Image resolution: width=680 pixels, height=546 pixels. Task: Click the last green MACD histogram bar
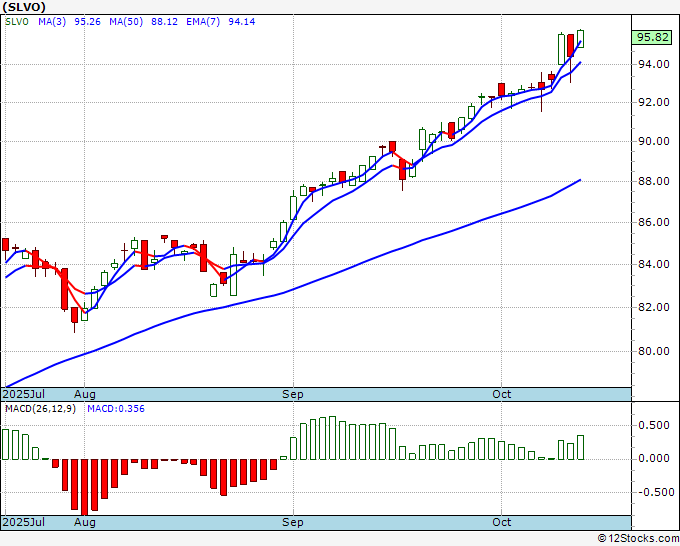click(580, 448)
